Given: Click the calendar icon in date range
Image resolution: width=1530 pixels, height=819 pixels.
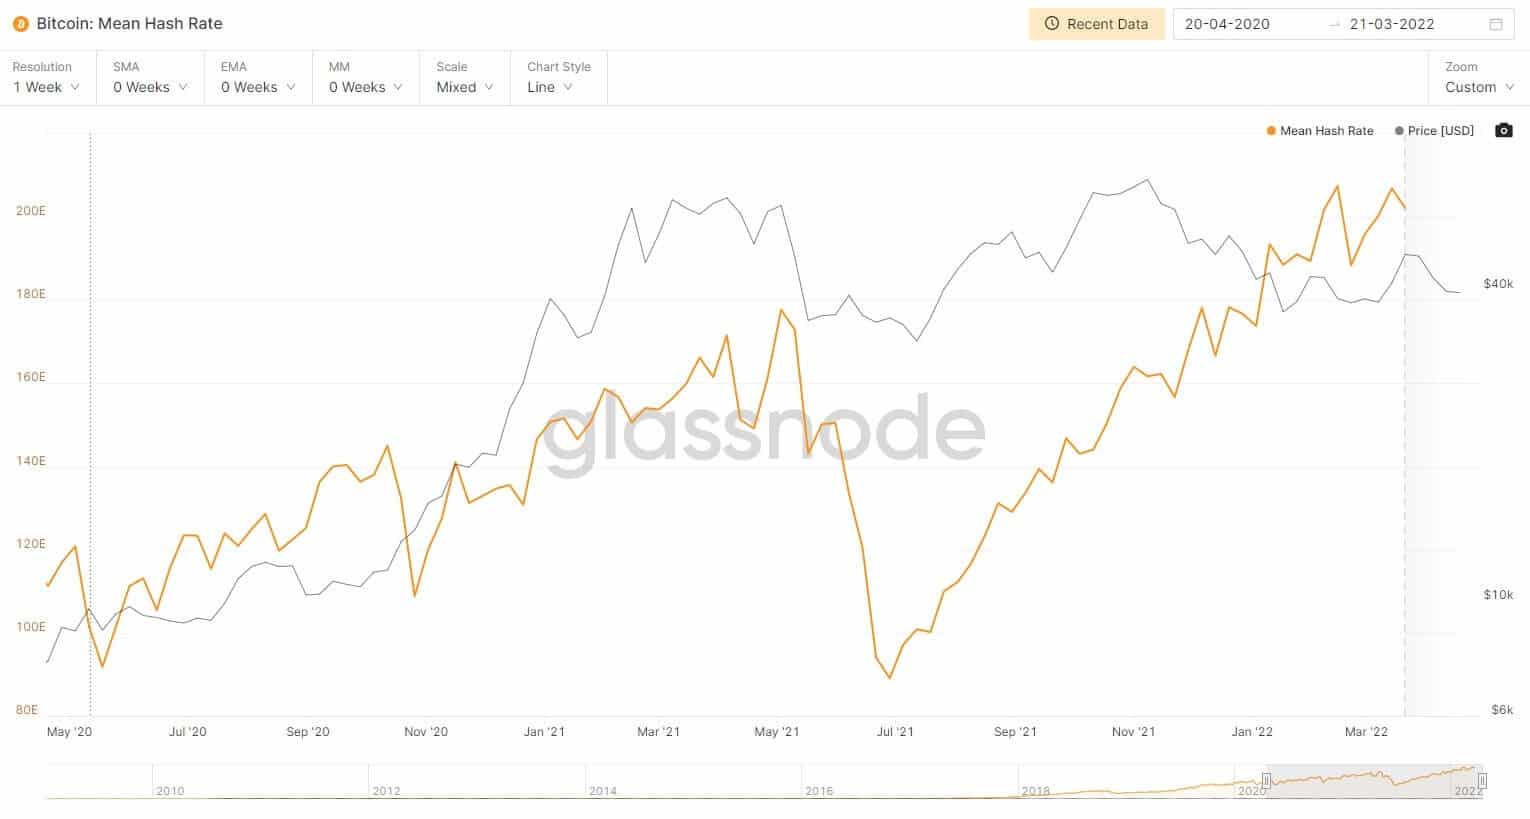Looking at the screenshot, I should pyautogui.click(x=1496, y=24).
